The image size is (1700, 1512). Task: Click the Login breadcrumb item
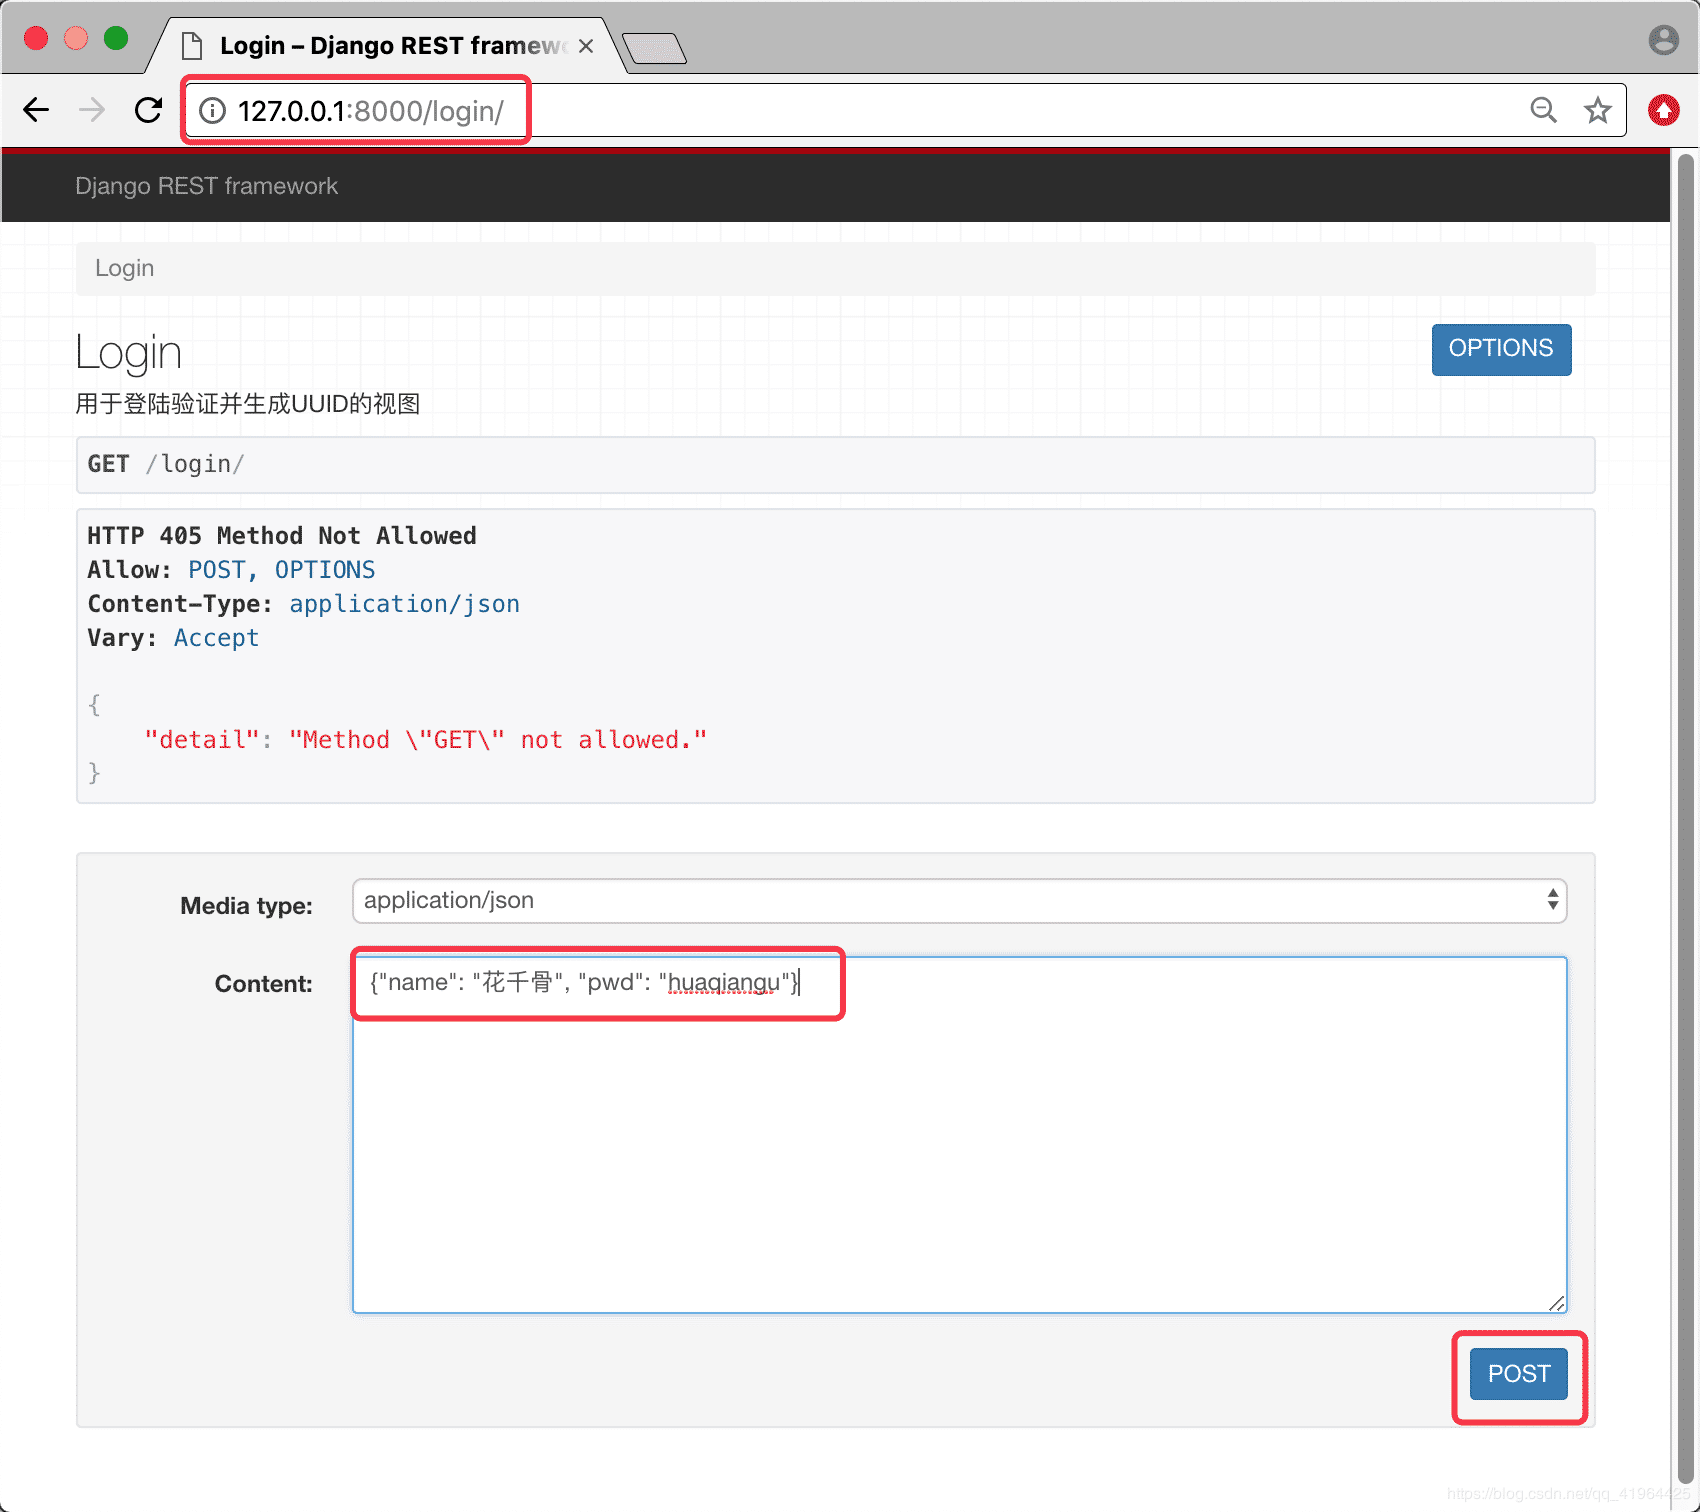coord(124,268)
